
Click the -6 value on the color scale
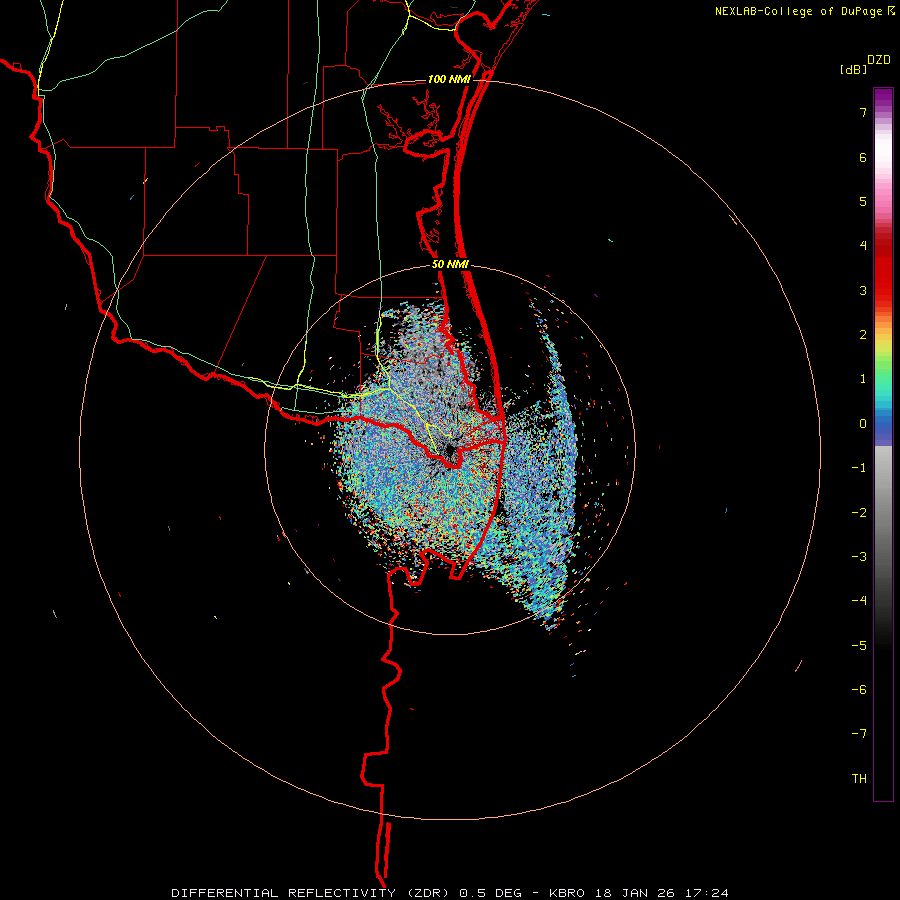click(x=859, y=690)
